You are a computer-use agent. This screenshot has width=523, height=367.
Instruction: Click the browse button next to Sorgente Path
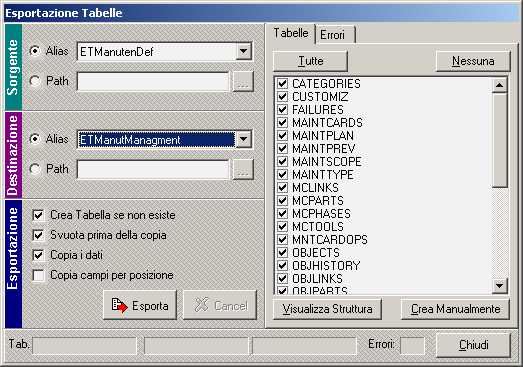(243, 81)
